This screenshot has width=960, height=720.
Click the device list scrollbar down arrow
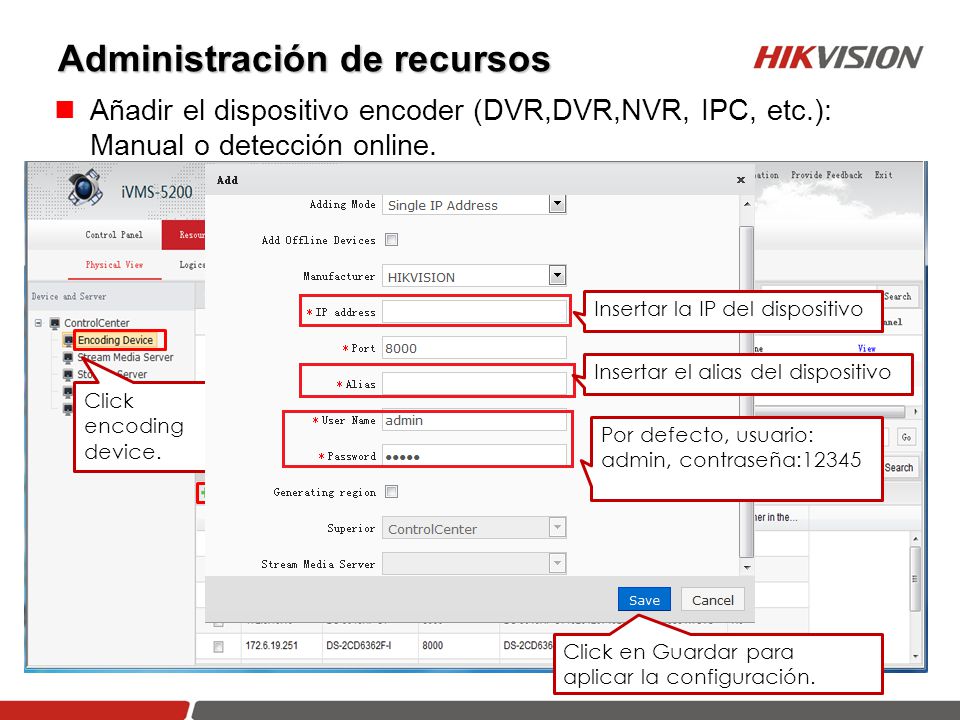(x=915, y=656)
